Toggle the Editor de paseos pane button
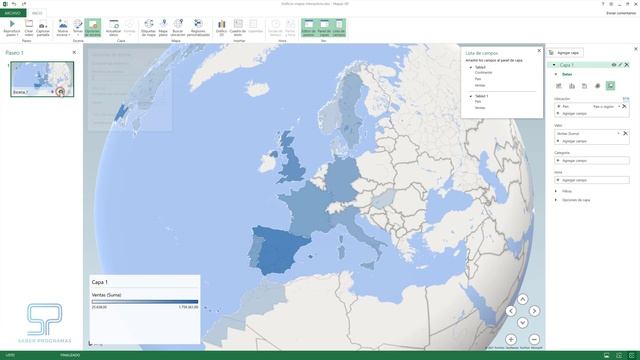Viewport: 640px width, 360px height. tap(309, 28)
